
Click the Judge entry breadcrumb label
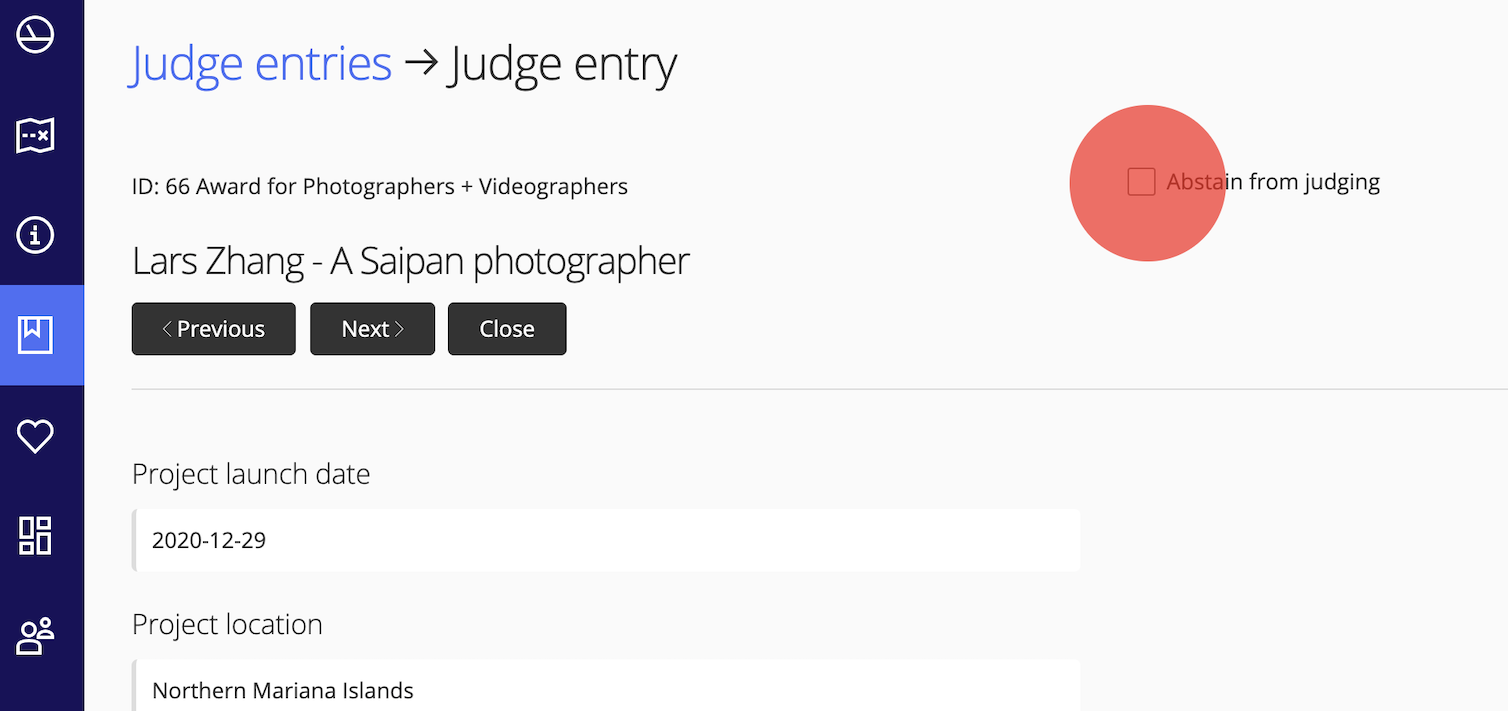coord(563,63)
